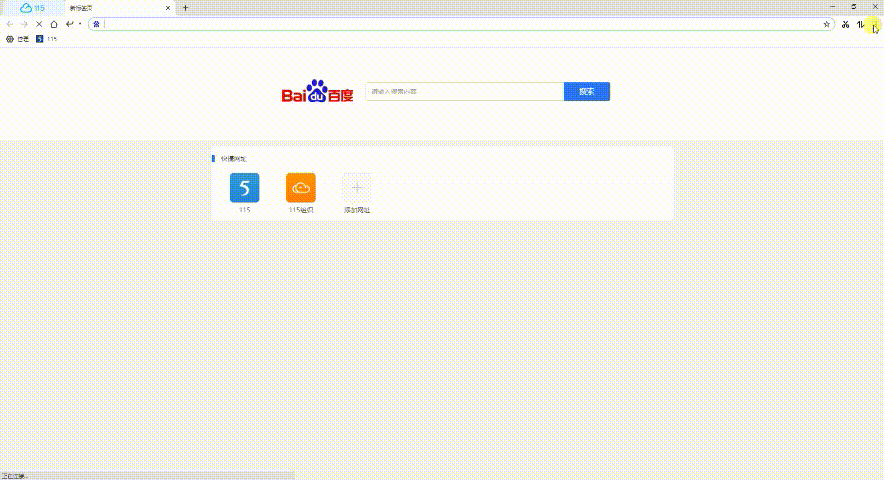Viewport: 884px width, 480px height.
Task: Click the undo closed tab arrow
Action: 69,24
